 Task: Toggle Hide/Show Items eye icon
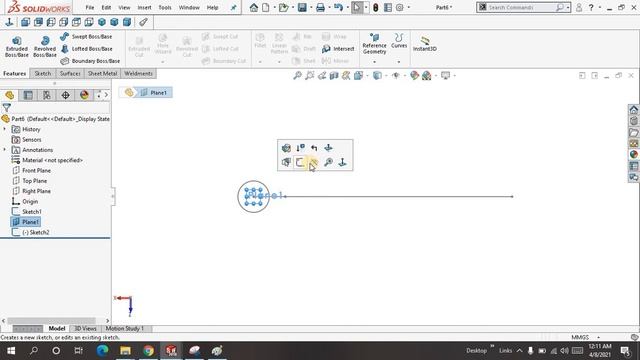click(396, 76)
